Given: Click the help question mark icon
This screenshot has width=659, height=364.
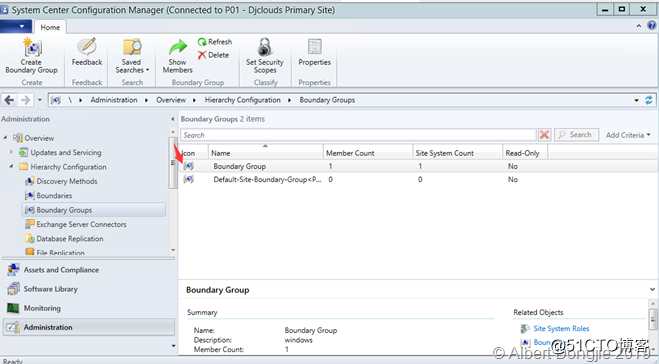Looking at the screenshot, I should tap(652, 26).
